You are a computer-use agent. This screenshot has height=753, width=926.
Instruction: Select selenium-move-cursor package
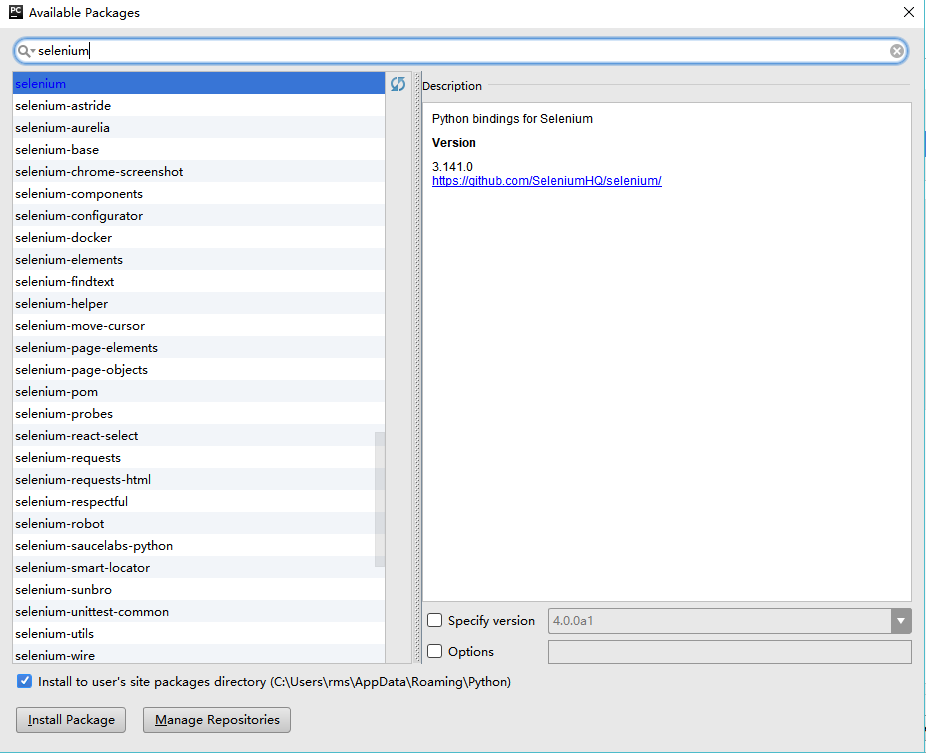pos(199,326)
